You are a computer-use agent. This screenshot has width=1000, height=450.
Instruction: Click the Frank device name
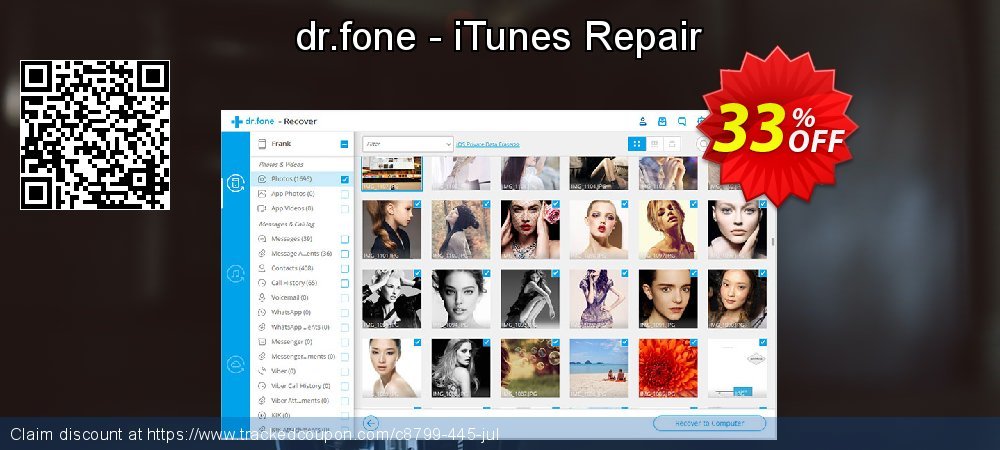[x=281, y=144]
